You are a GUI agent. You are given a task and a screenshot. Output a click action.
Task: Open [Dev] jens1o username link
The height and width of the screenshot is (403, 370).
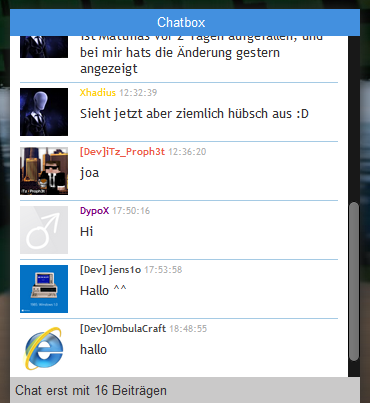[x=110, y=270]
